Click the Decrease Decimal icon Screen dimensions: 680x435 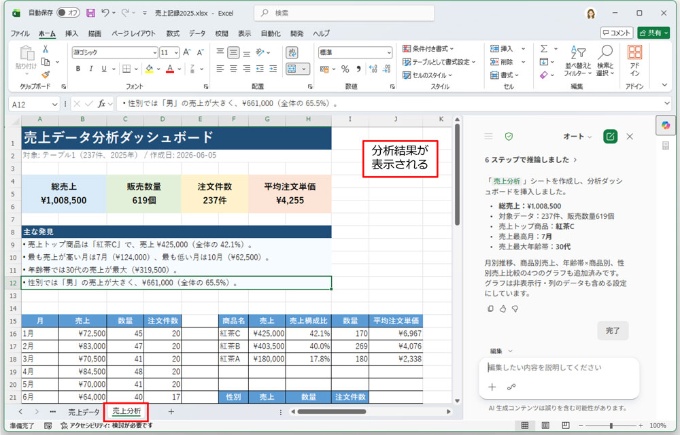pos(387,69)
